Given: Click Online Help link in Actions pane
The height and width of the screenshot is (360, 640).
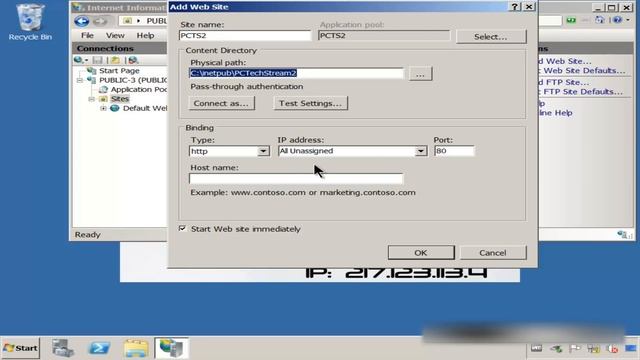Looking at the screenshot, I should point(556,113).
